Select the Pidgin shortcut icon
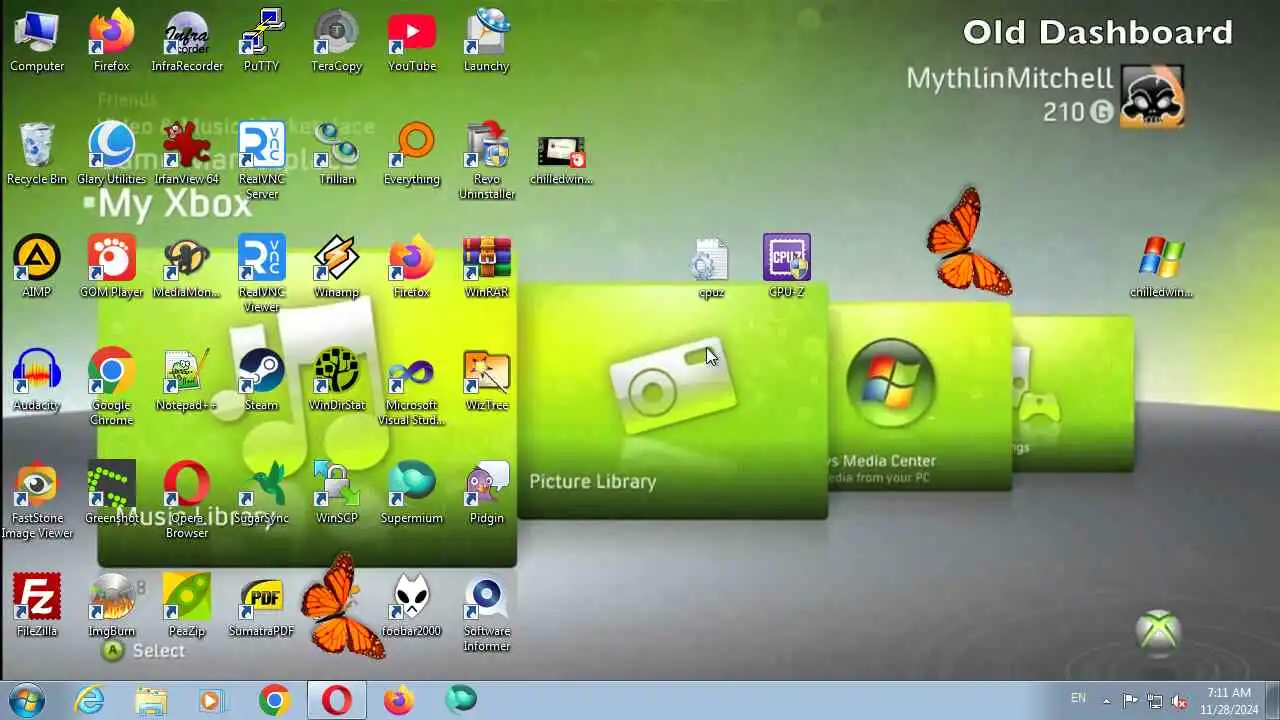 coord(487,494)
